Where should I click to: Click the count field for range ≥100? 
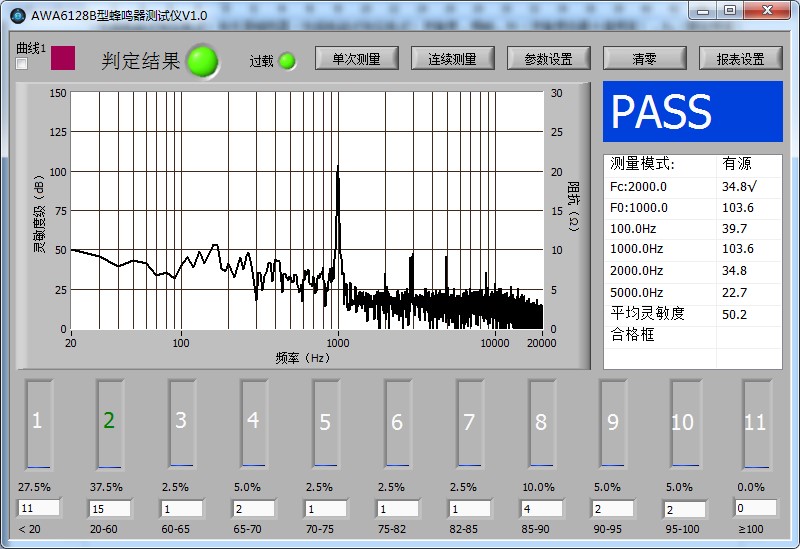pos(755,509)
